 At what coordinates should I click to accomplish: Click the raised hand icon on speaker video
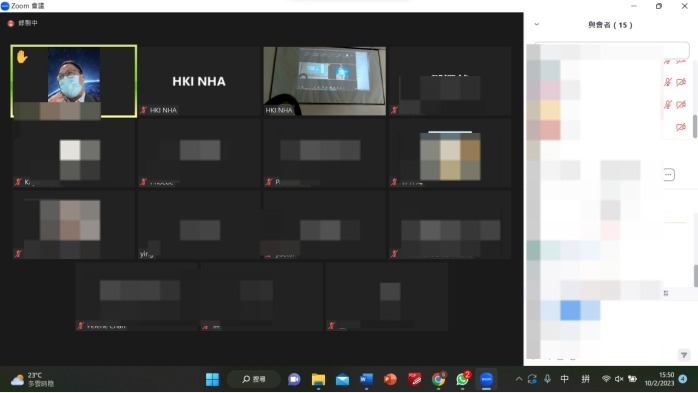(x=22, y=57)
